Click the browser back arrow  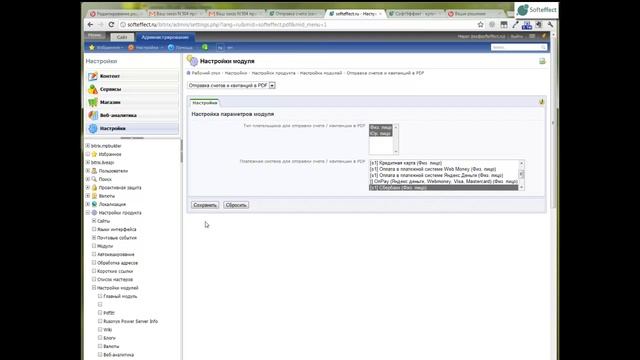[90, 24]
